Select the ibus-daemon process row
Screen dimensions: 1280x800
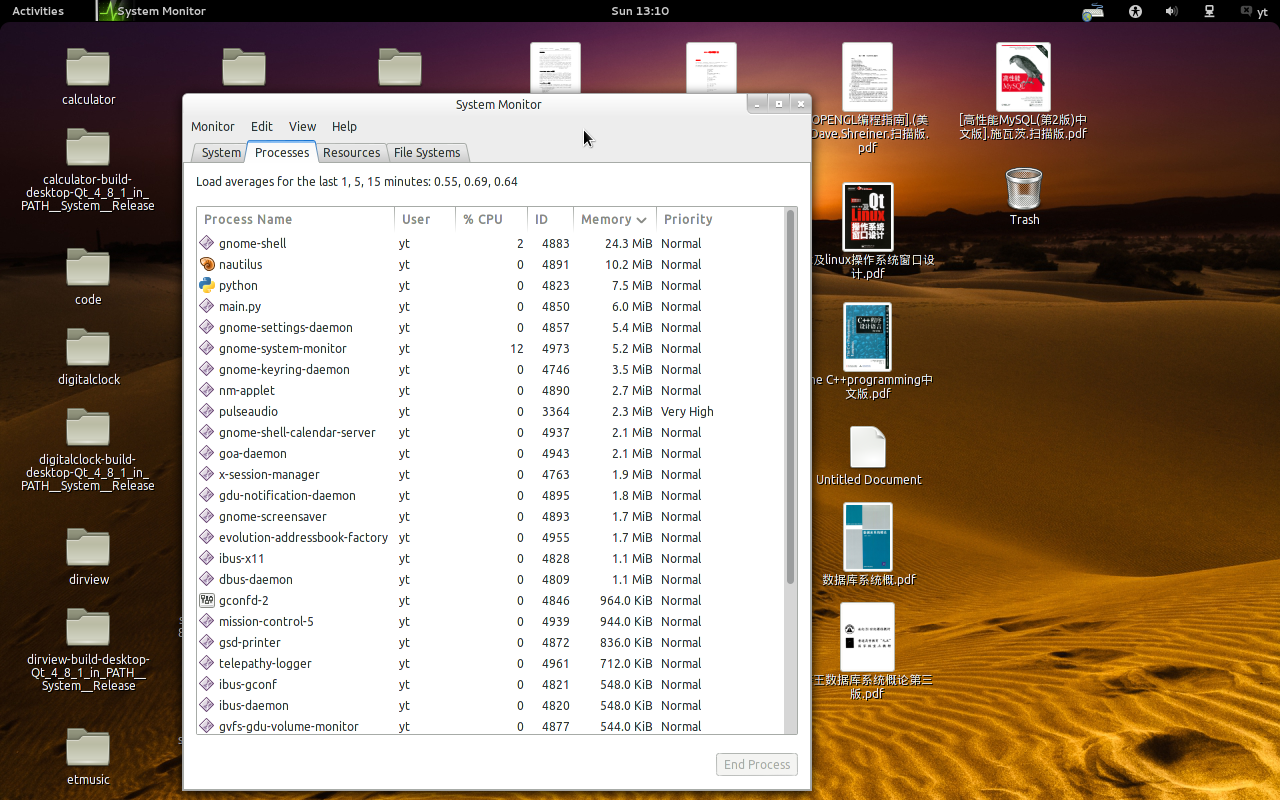tap(491, 705)
